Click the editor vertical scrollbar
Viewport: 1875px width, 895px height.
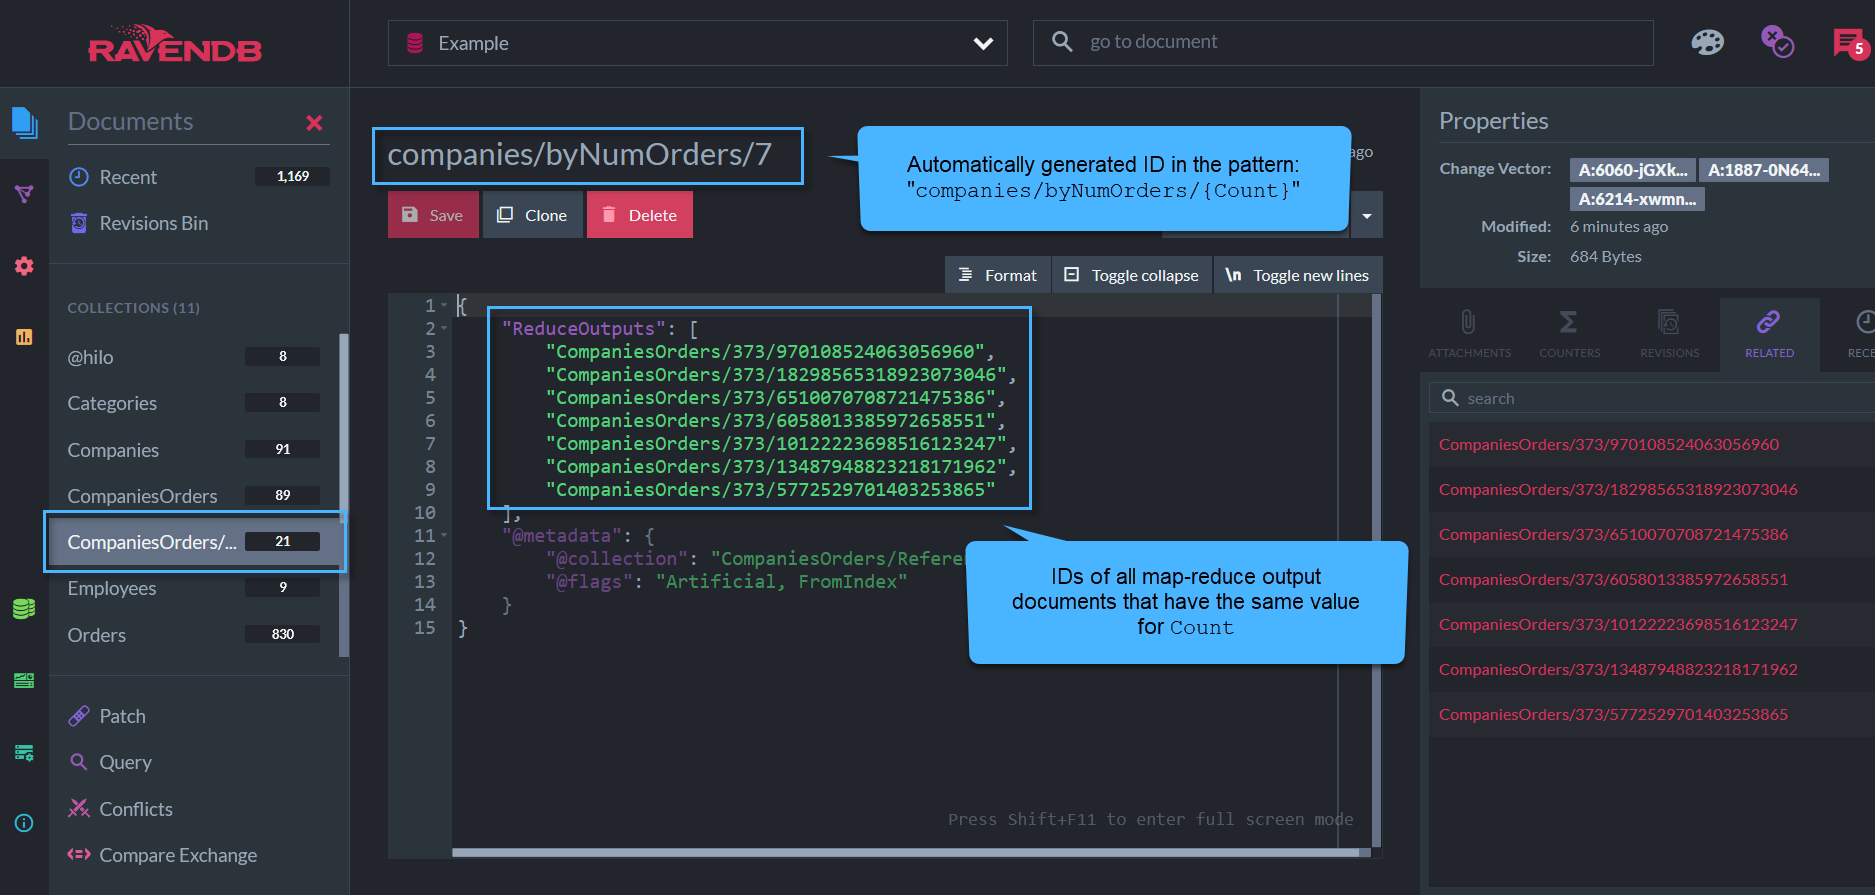1376,570
